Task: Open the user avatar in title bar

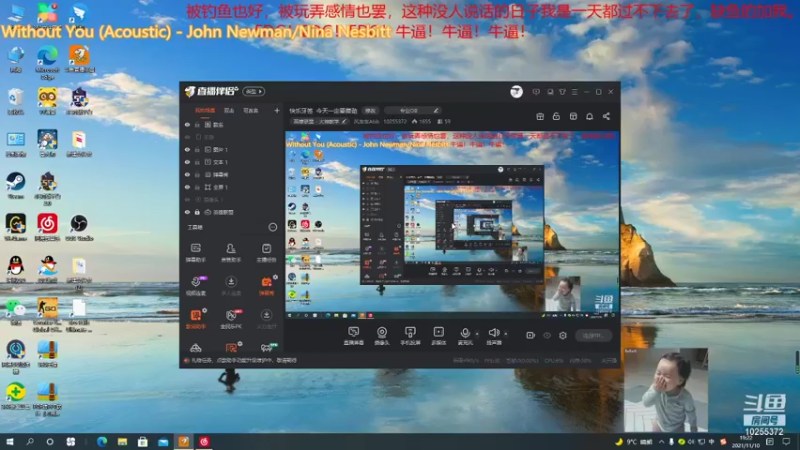Action: click(x=516, y=92)
